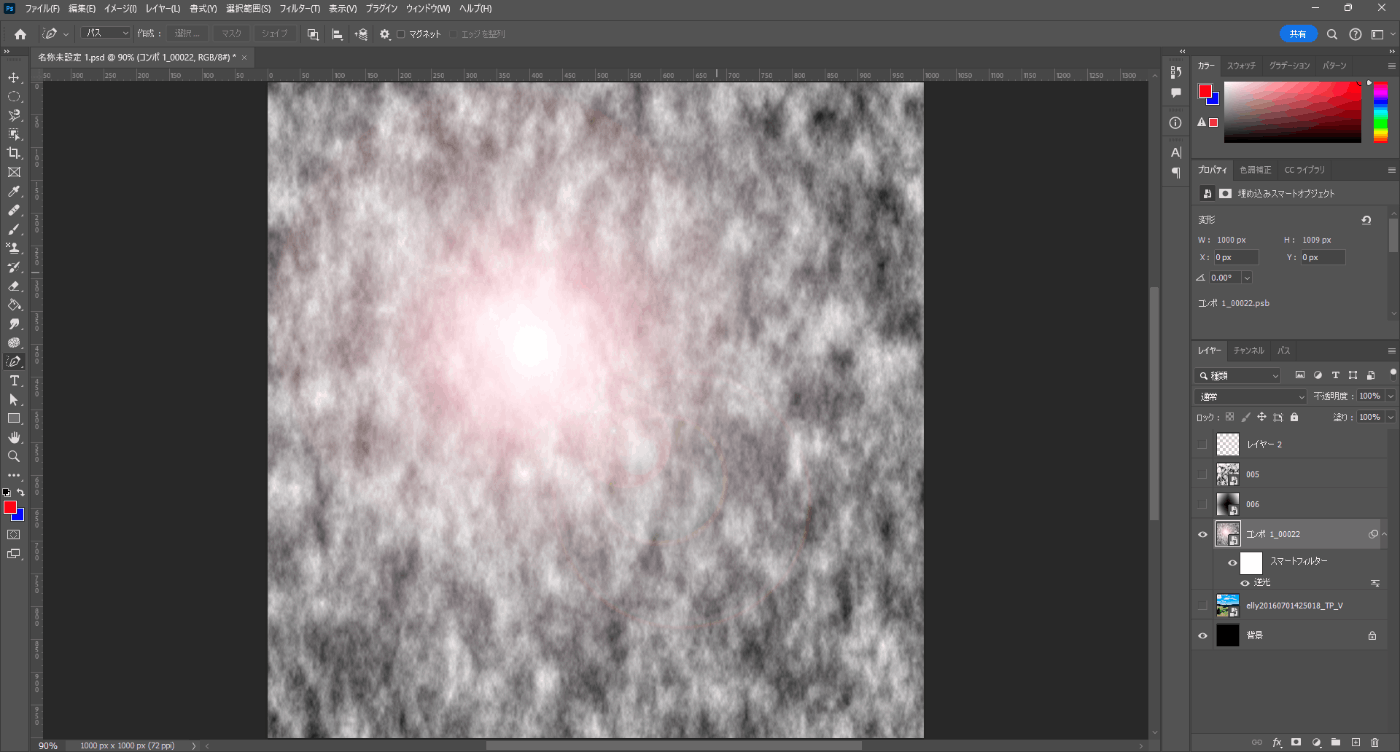The height and width of the screenshot is (752, 1400).
Task: Select the Elliptical Marquee tool
Action: [x=14, y=96]
